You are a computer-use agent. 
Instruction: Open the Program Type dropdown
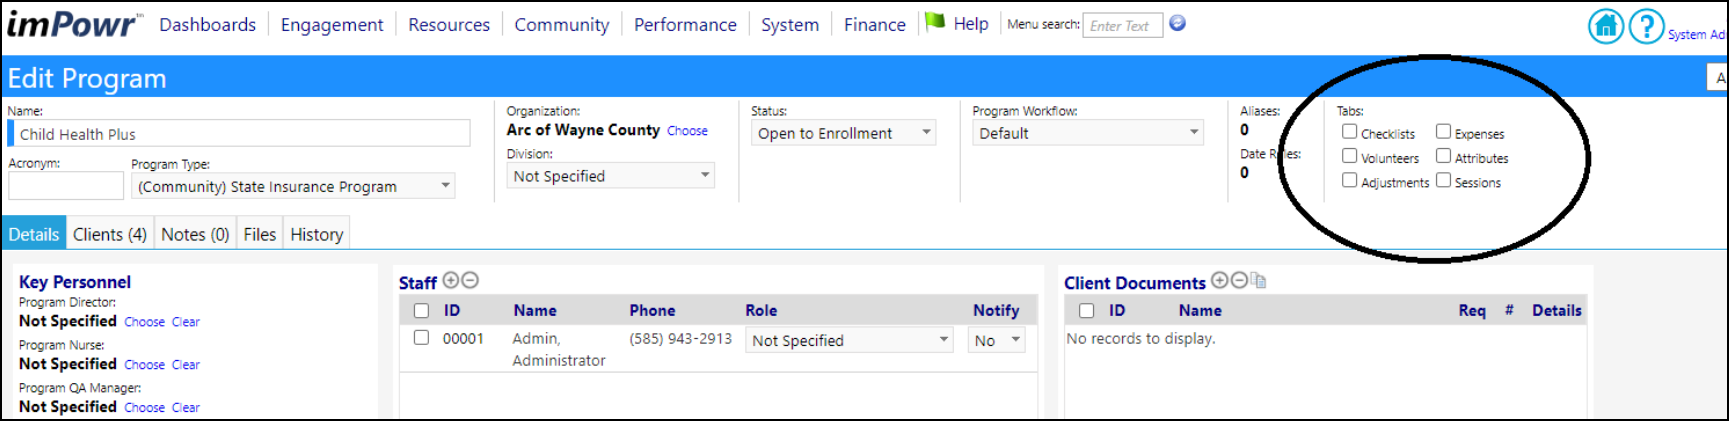[x=293, y=186]
